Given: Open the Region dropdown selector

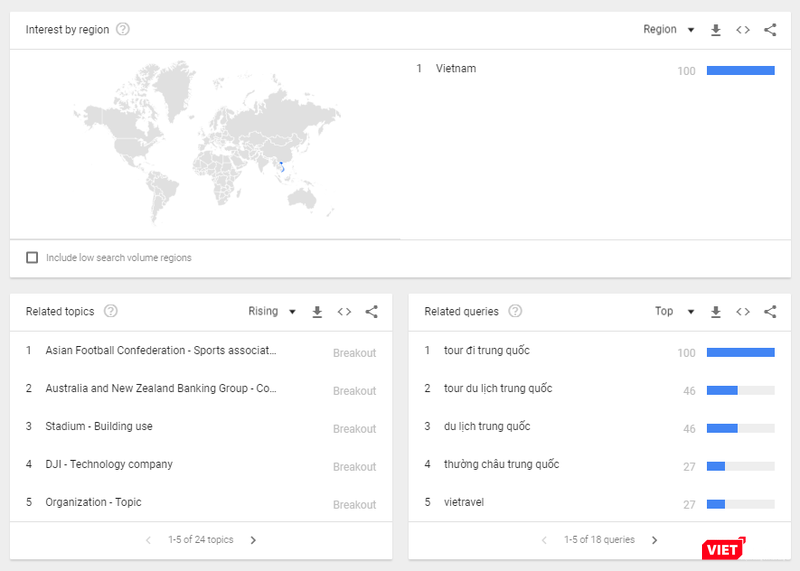Looking at the screenshot, I should (x=668, y=30).
